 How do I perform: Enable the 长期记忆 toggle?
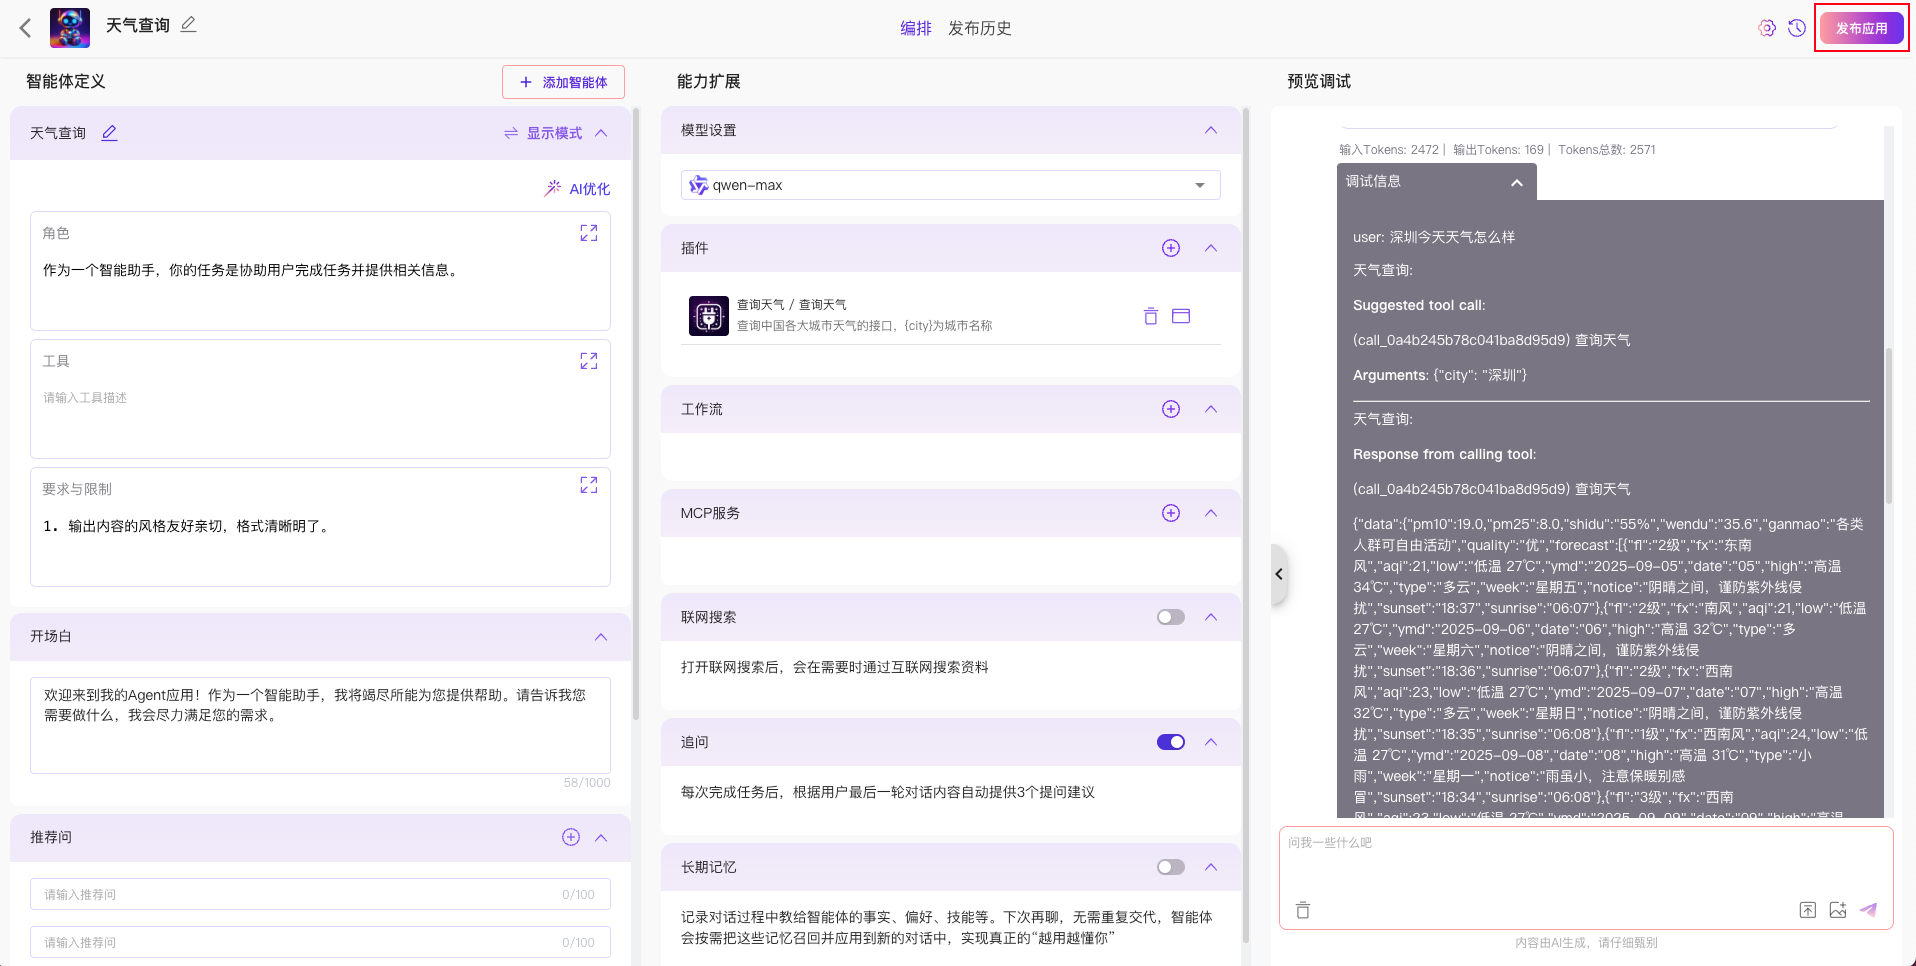(x=1171, y=867)
